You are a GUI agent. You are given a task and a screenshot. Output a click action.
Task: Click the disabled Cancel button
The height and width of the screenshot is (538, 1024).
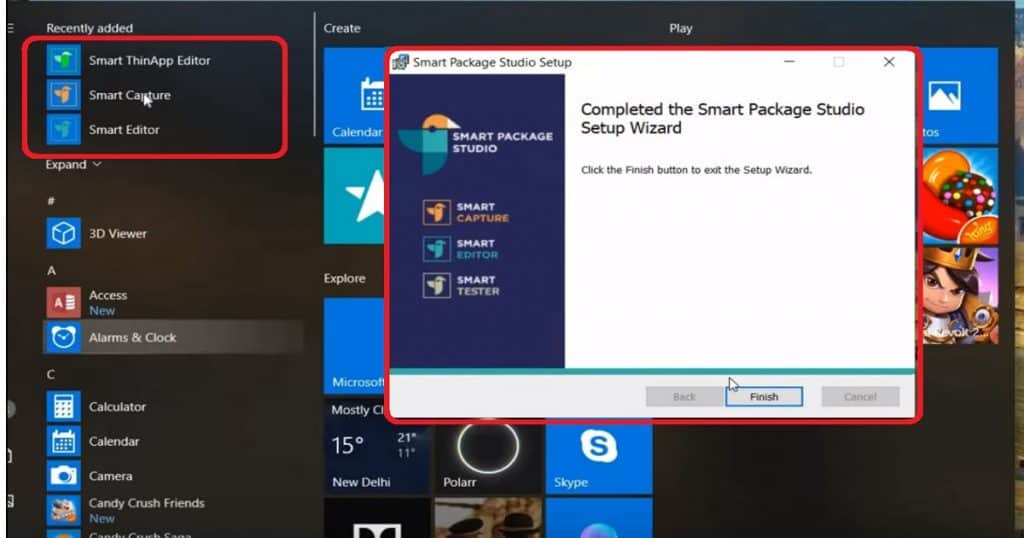tap(860, 396)
